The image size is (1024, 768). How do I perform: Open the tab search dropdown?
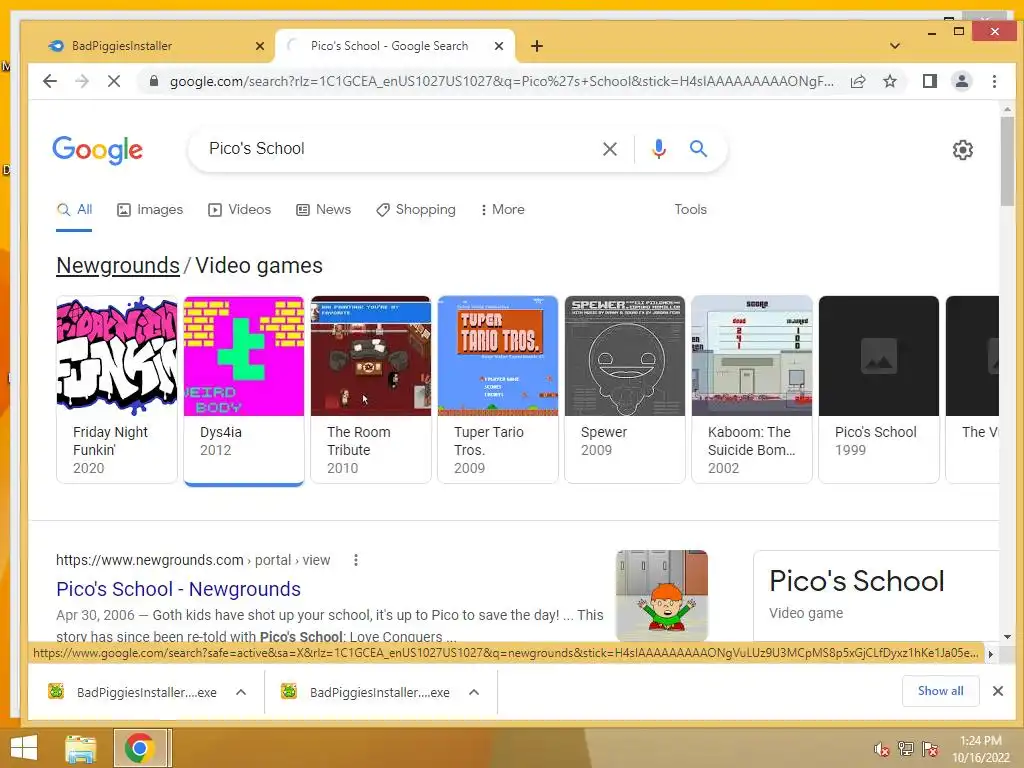point(895,46)
